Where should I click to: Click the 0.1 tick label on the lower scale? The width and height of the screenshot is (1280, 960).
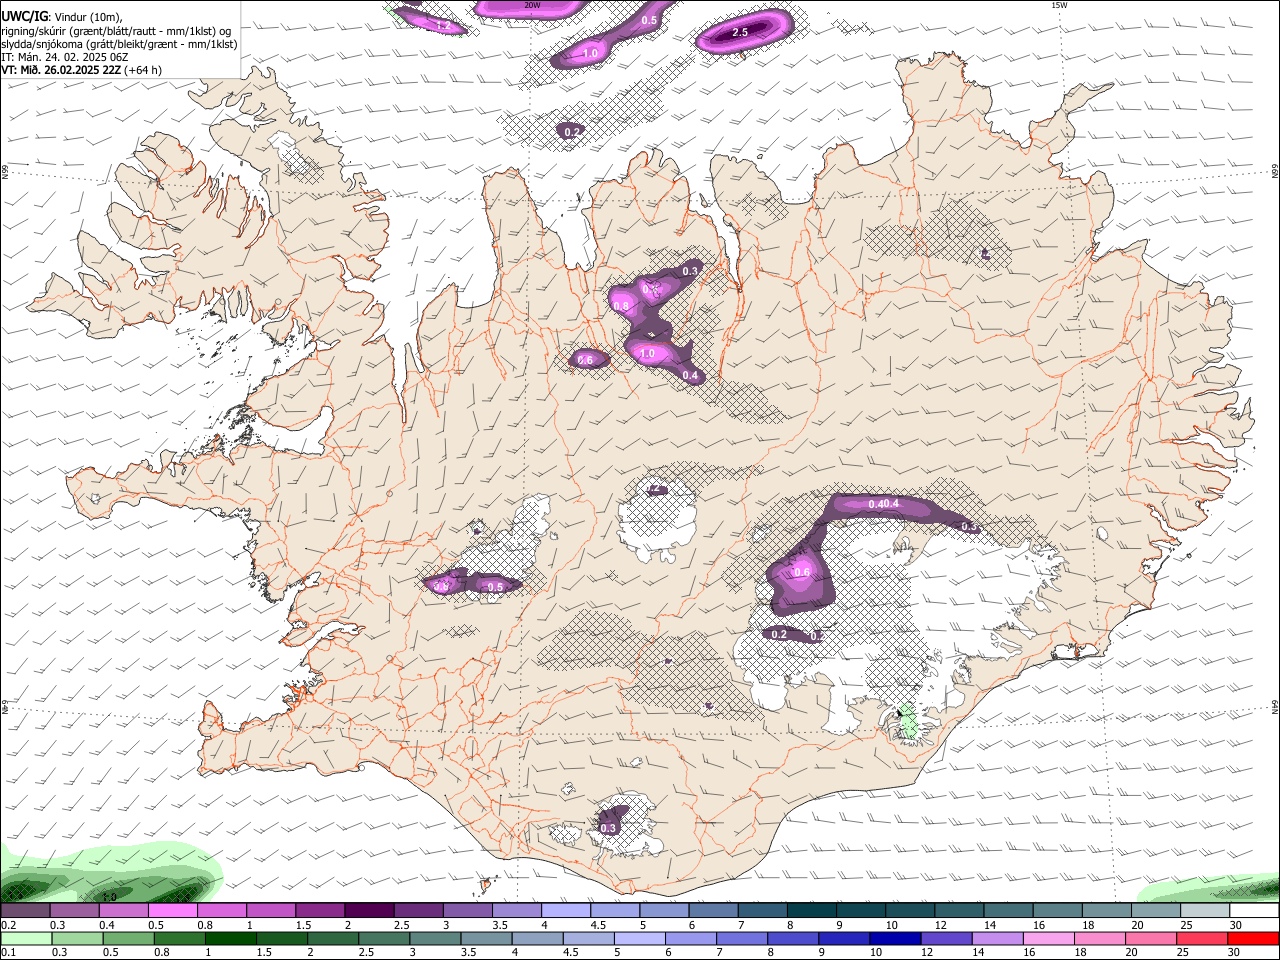coord(8,953)
